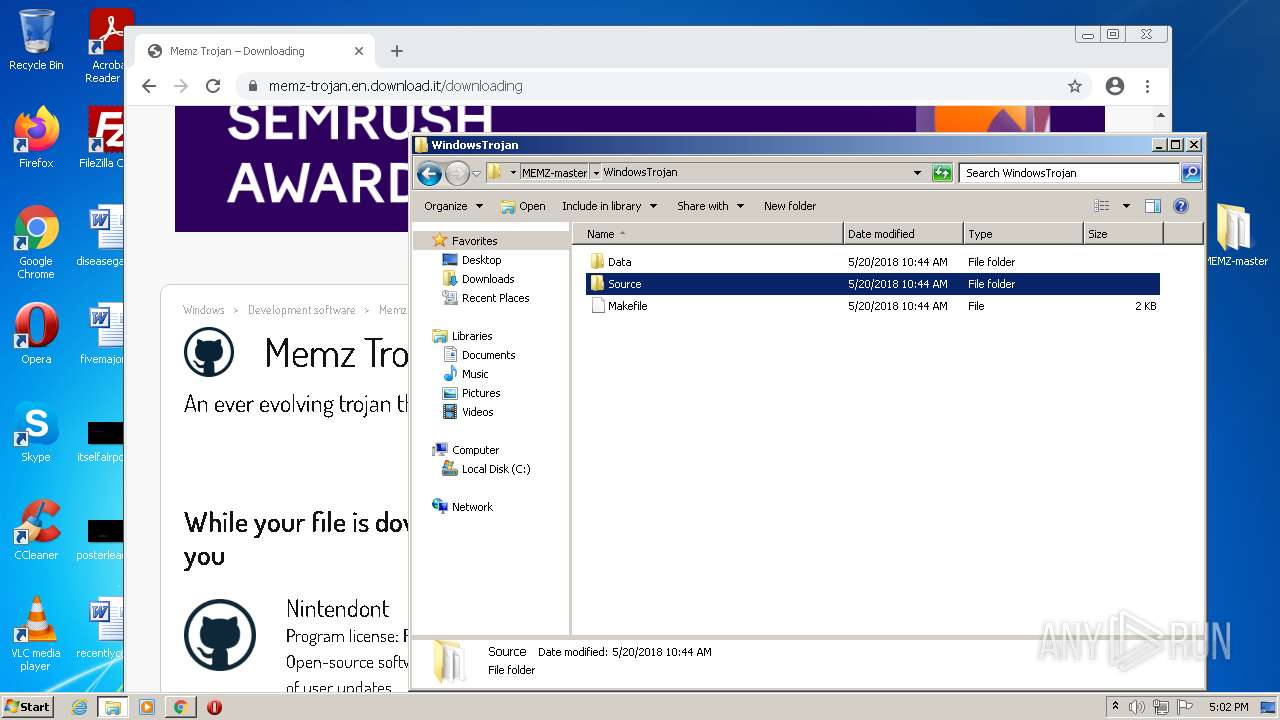
Task: Select Network in navigation pane
Action: (x=472, y=507)
